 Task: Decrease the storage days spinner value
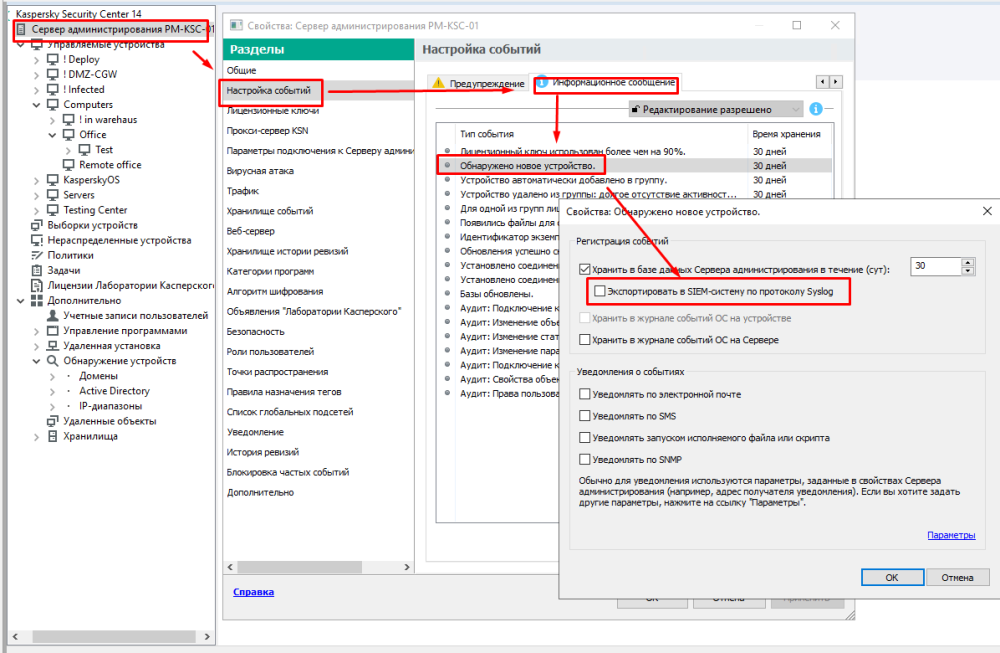(x=967, y=270)
